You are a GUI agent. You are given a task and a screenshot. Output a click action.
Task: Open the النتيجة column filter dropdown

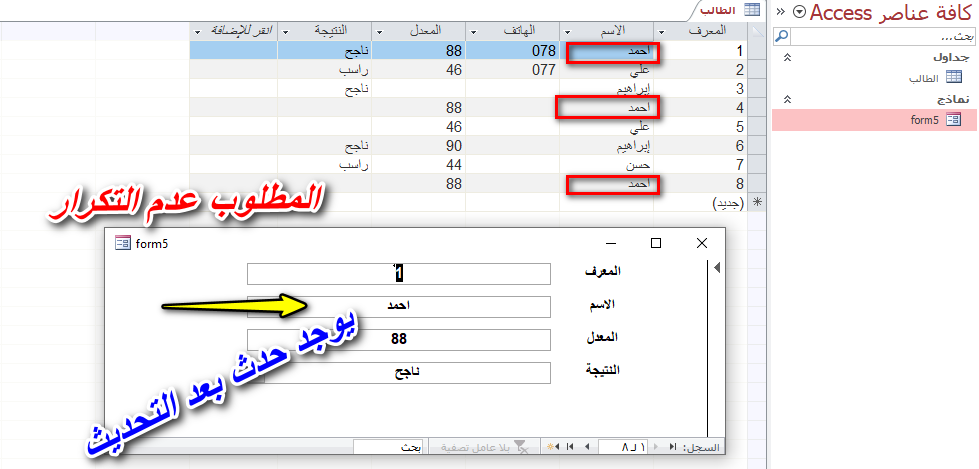tap(286, 32)
